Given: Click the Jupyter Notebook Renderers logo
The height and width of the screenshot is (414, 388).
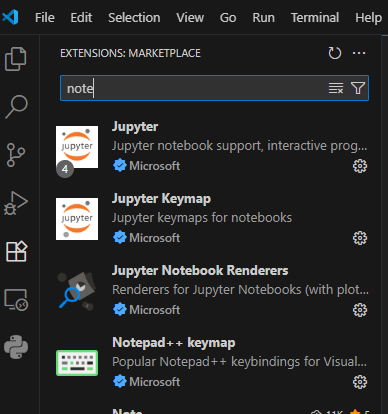Looking at the screenshot, I should pos(77,291).
